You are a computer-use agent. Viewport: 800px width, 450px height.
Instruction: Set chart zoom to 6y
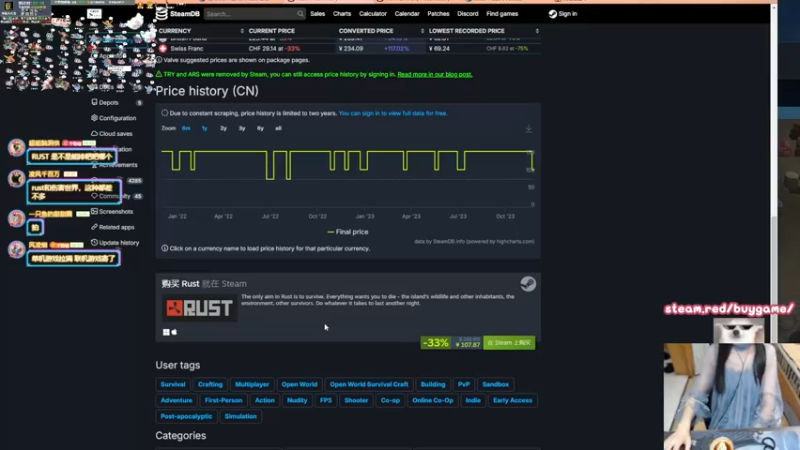point(260,128)
